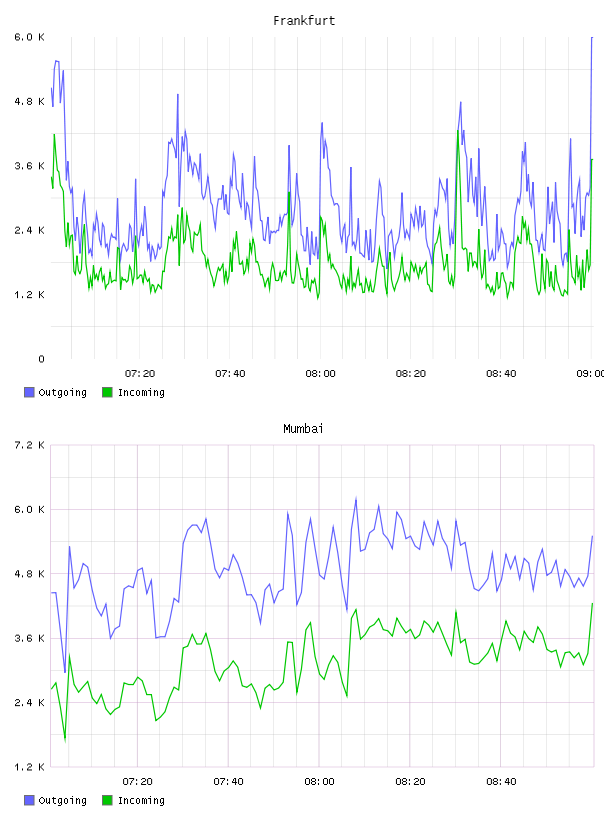The width and height of the screenshot is (608, 816).
Task: Toggle the Incoming label in Mumbai legend
Action: 141,800
